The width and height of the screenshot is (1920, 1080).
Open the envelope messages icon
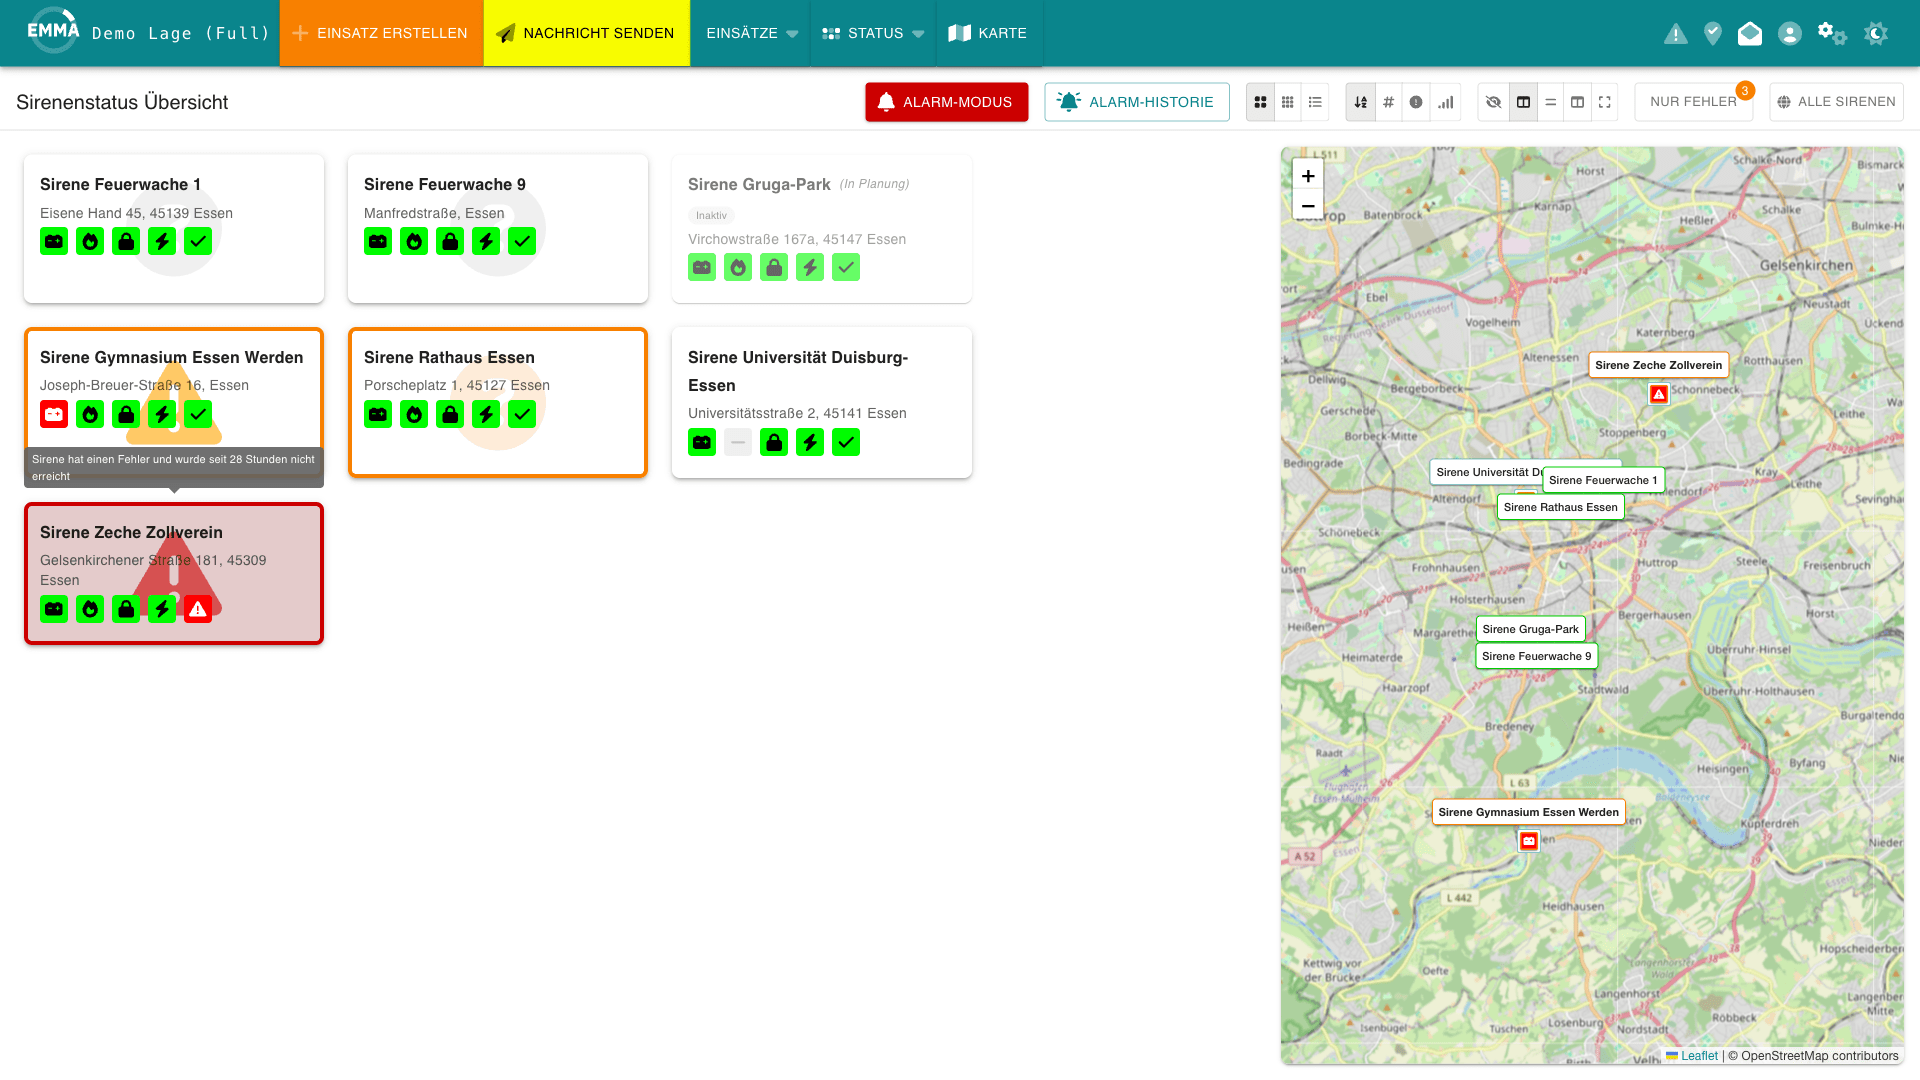[1750, 34]
